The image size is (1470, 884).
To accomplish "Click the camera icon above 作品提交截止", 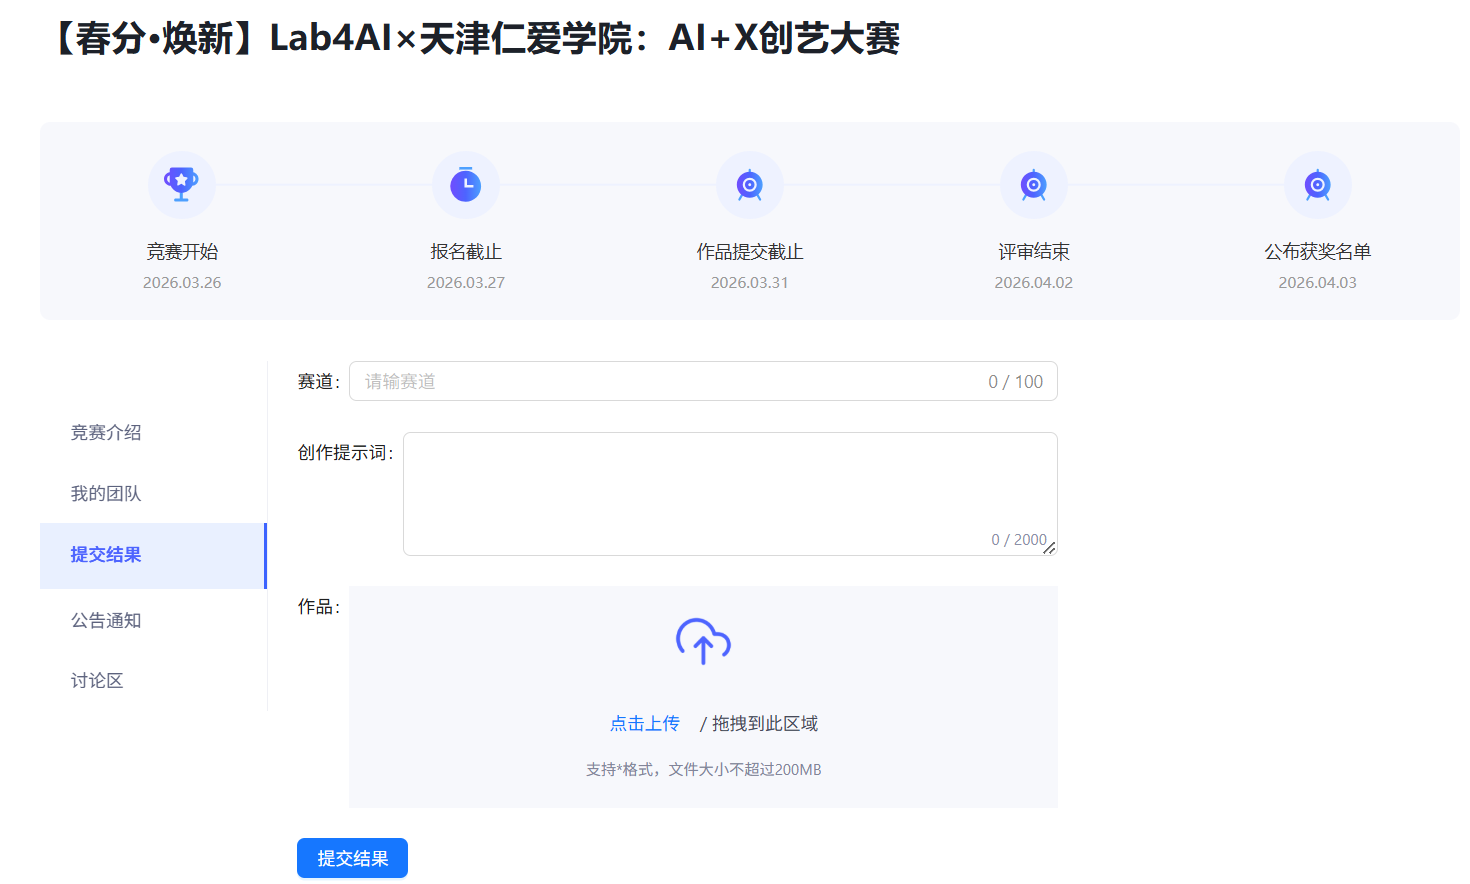I will tap(749, 184).
